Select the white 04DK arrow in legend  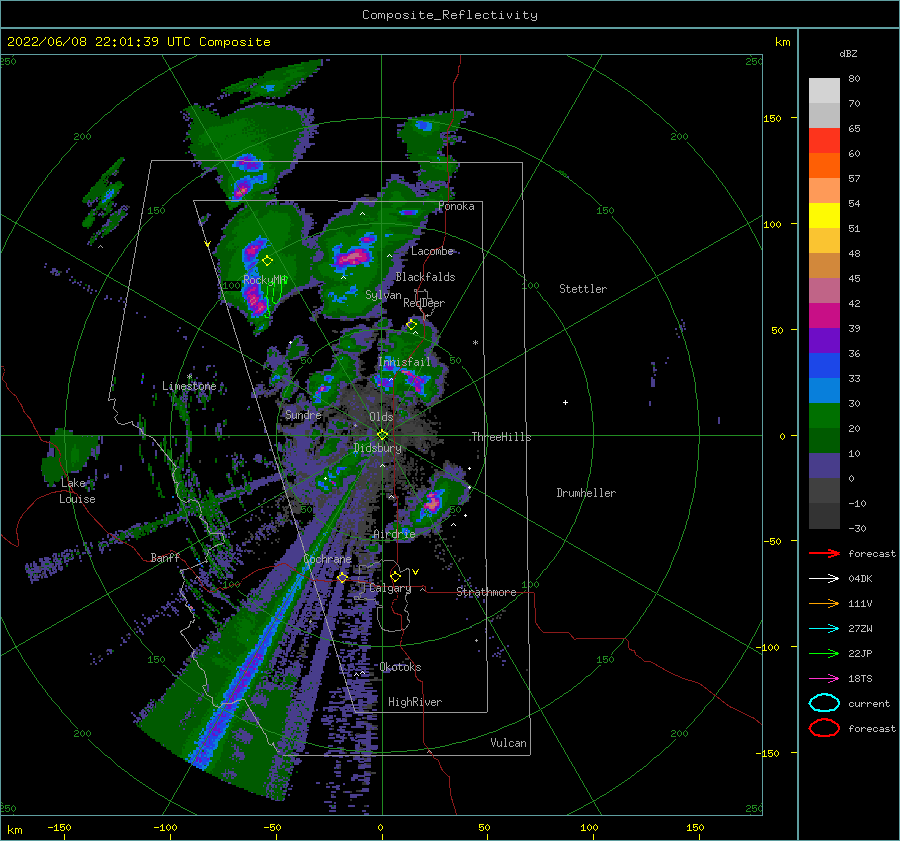824,578
